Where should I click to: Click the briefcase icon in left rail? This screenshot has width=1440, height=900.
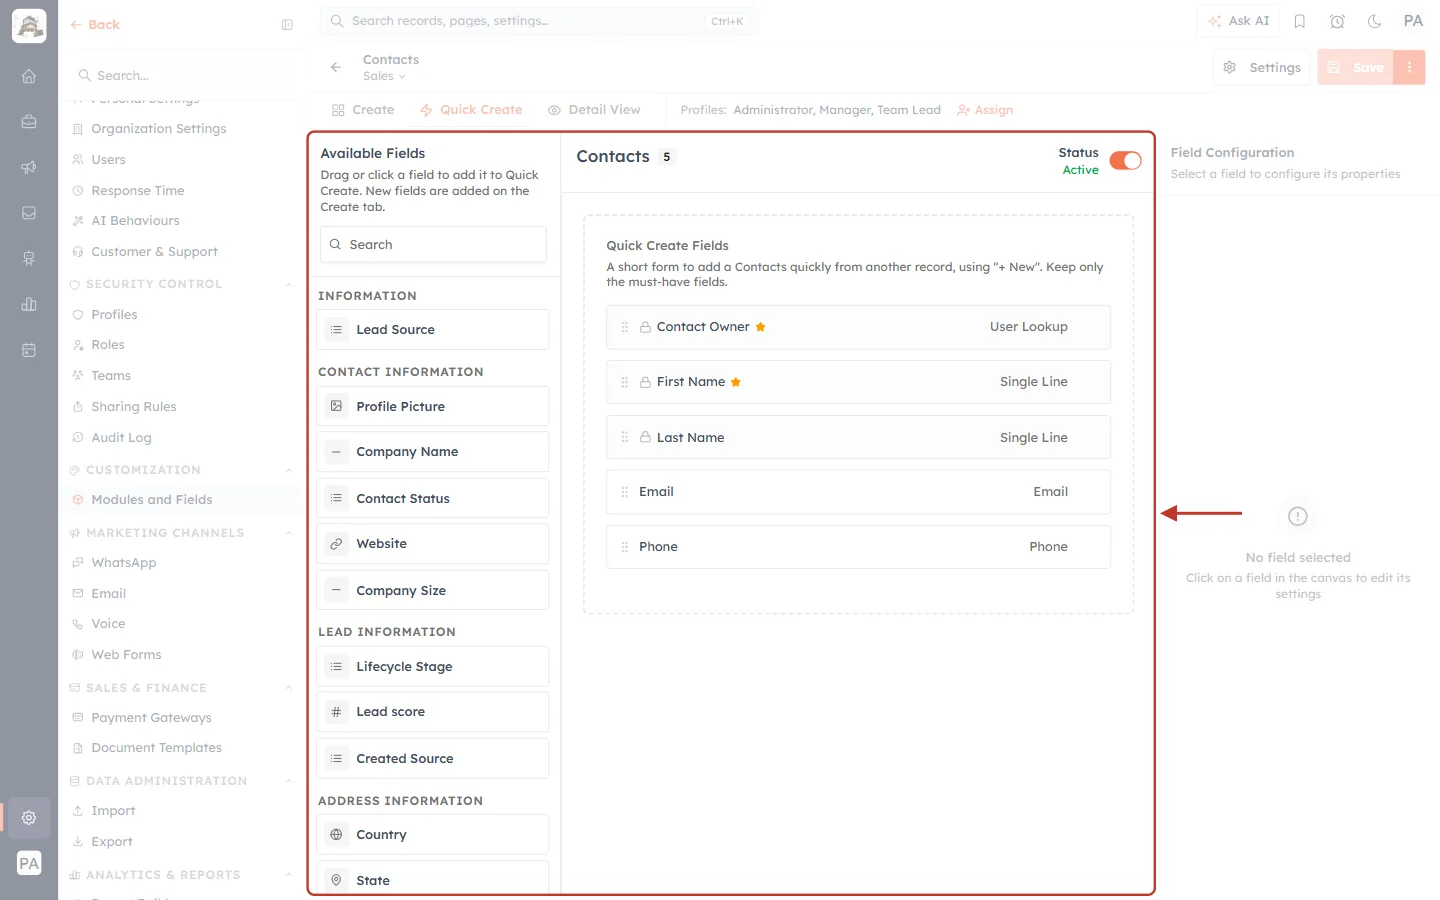29,122
